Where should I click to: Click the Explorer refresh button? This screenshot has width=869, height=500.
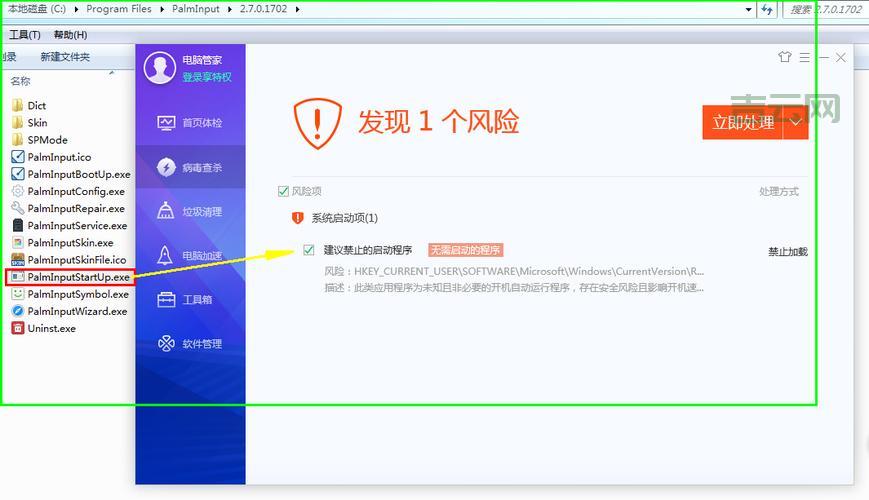pos(767,9)
